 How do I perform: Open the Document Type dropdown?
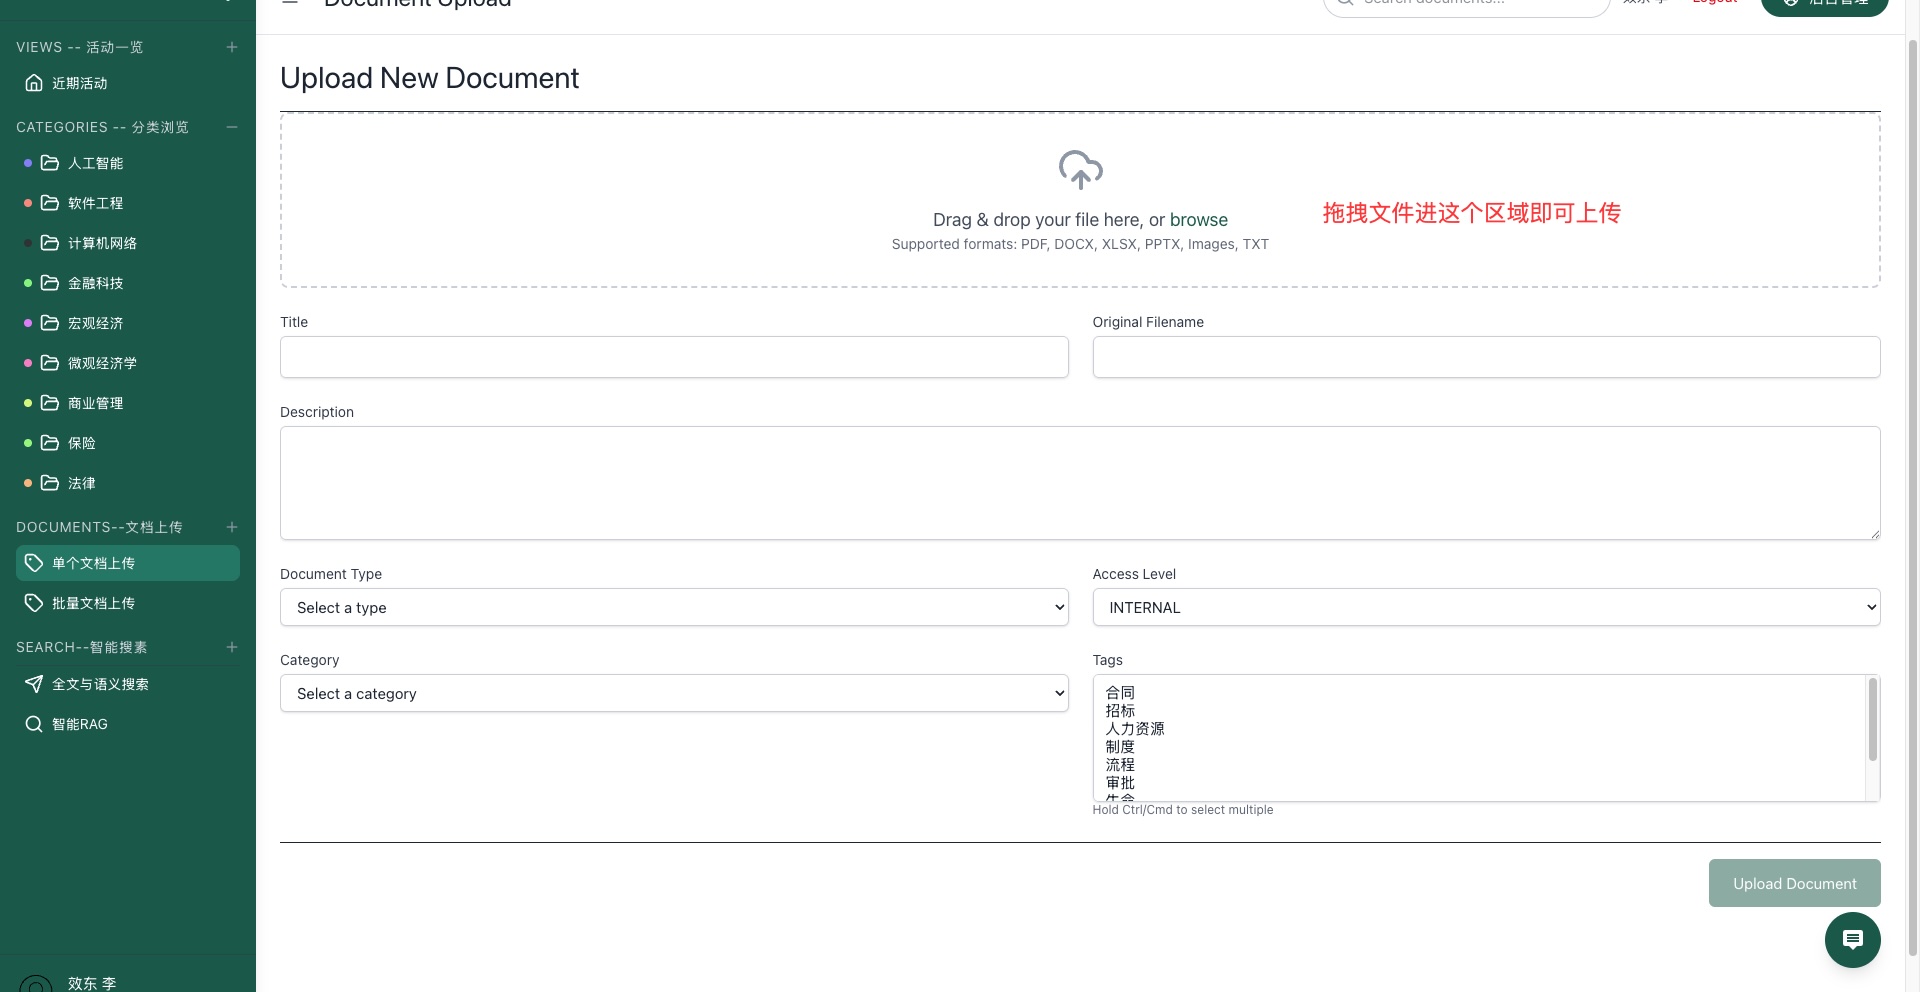pos(674,607)
